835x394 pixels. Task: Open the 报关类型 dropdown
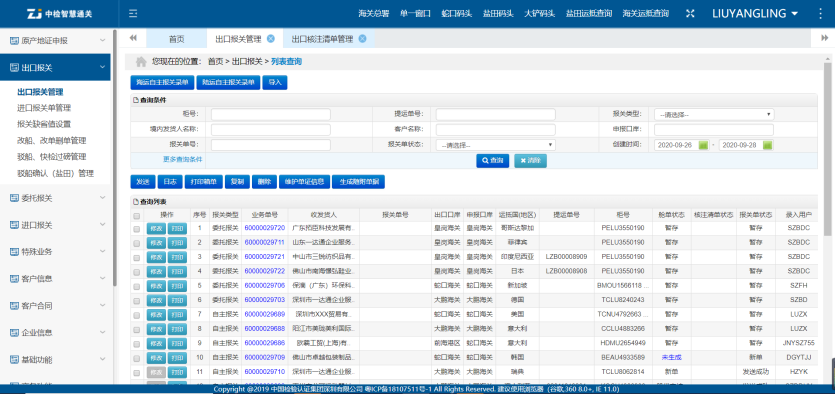[x=714, y=114]
